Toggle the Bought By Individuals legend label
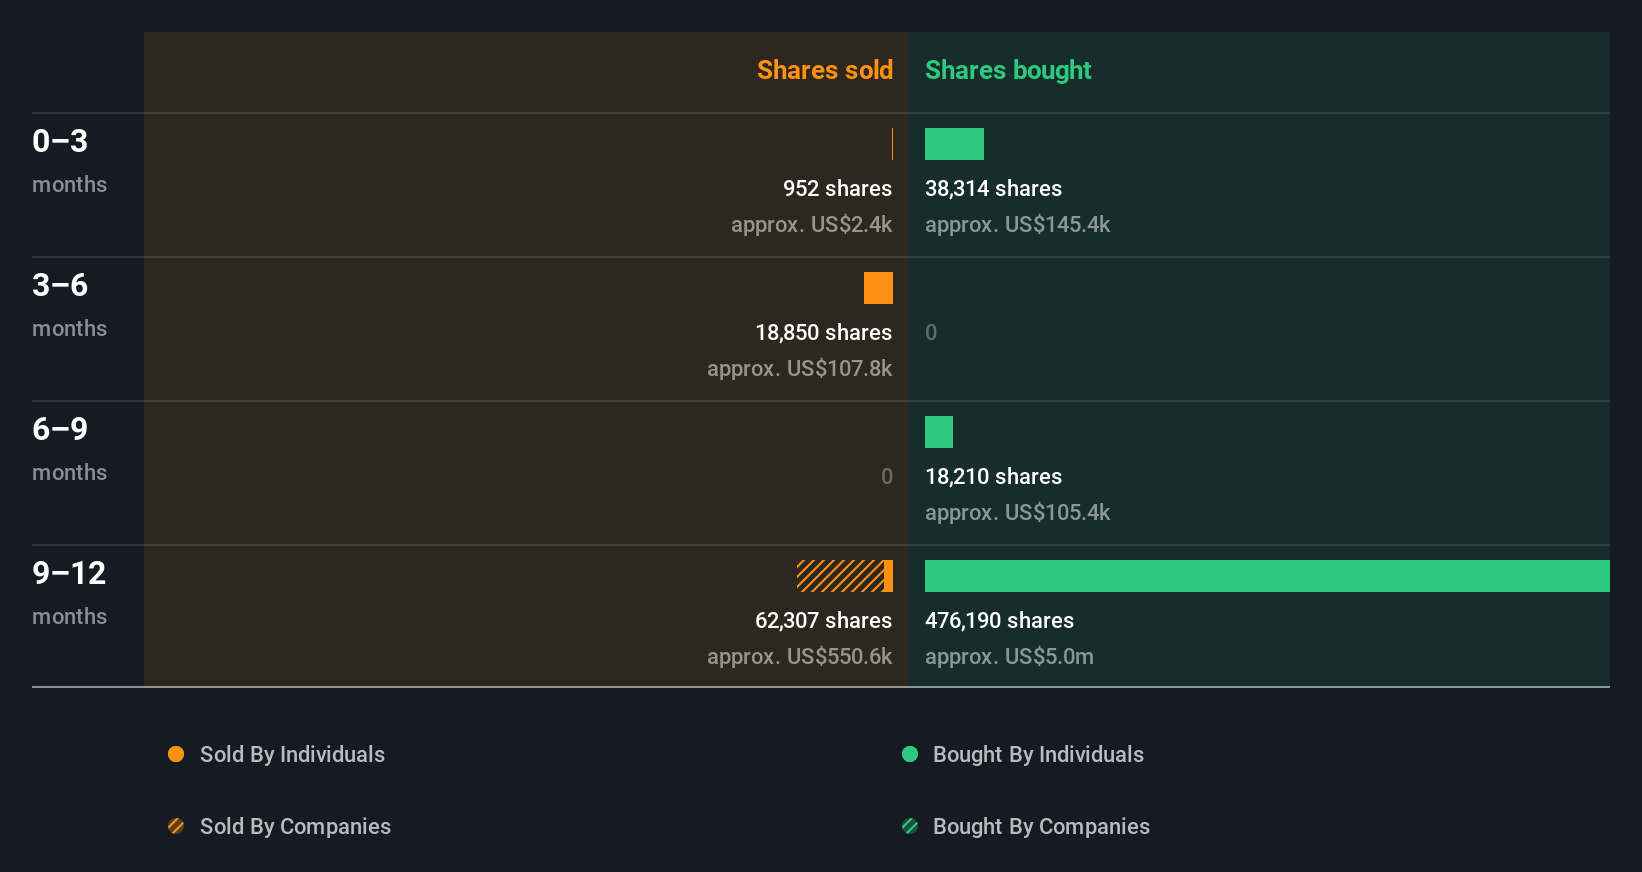Viewport: 1642px width, 872px height. pos(1038,754)
